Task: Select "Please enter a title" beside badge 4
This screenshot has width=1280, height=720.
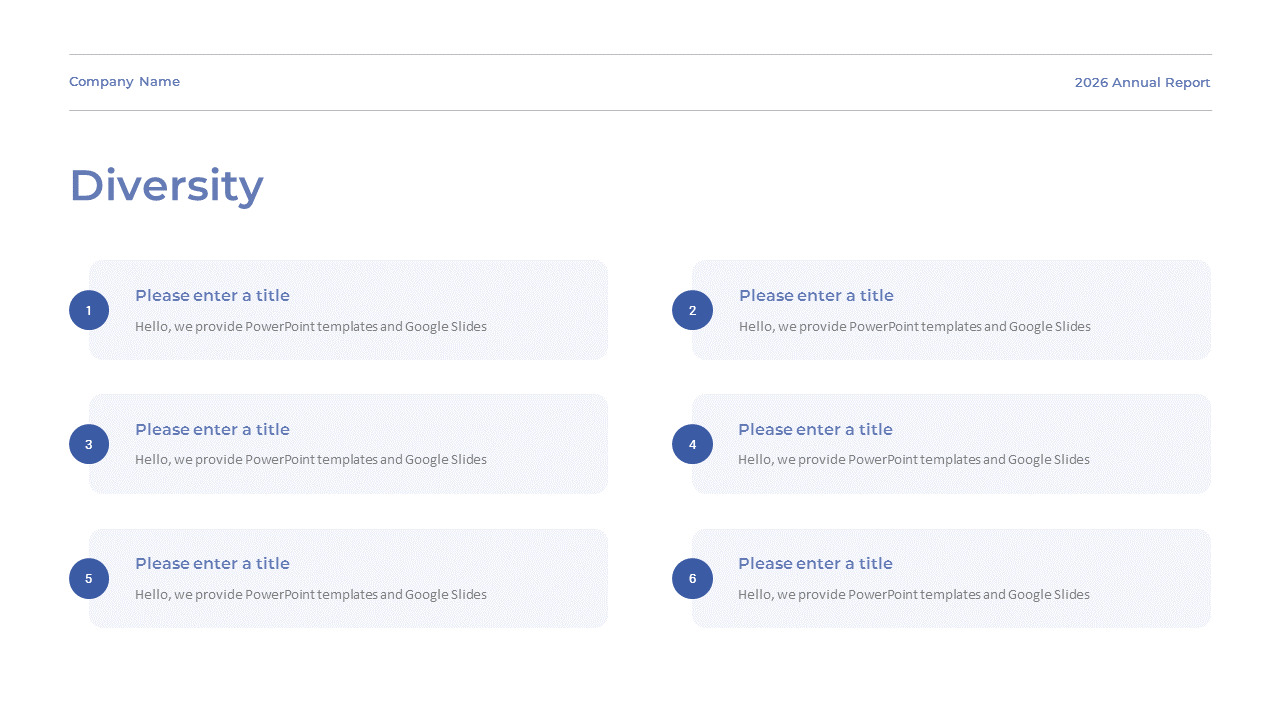Action: (x=815, y=430)
